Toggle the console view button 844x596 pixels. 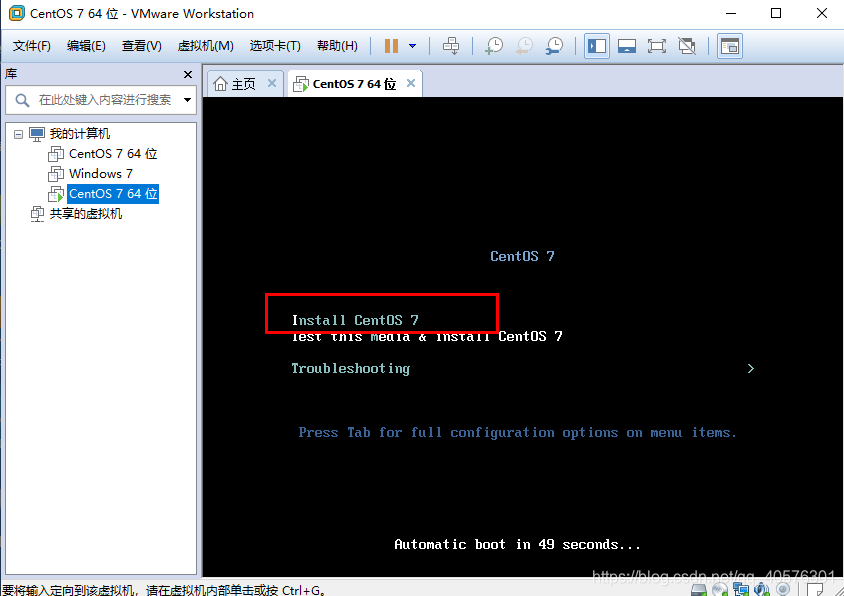(730, 46)
